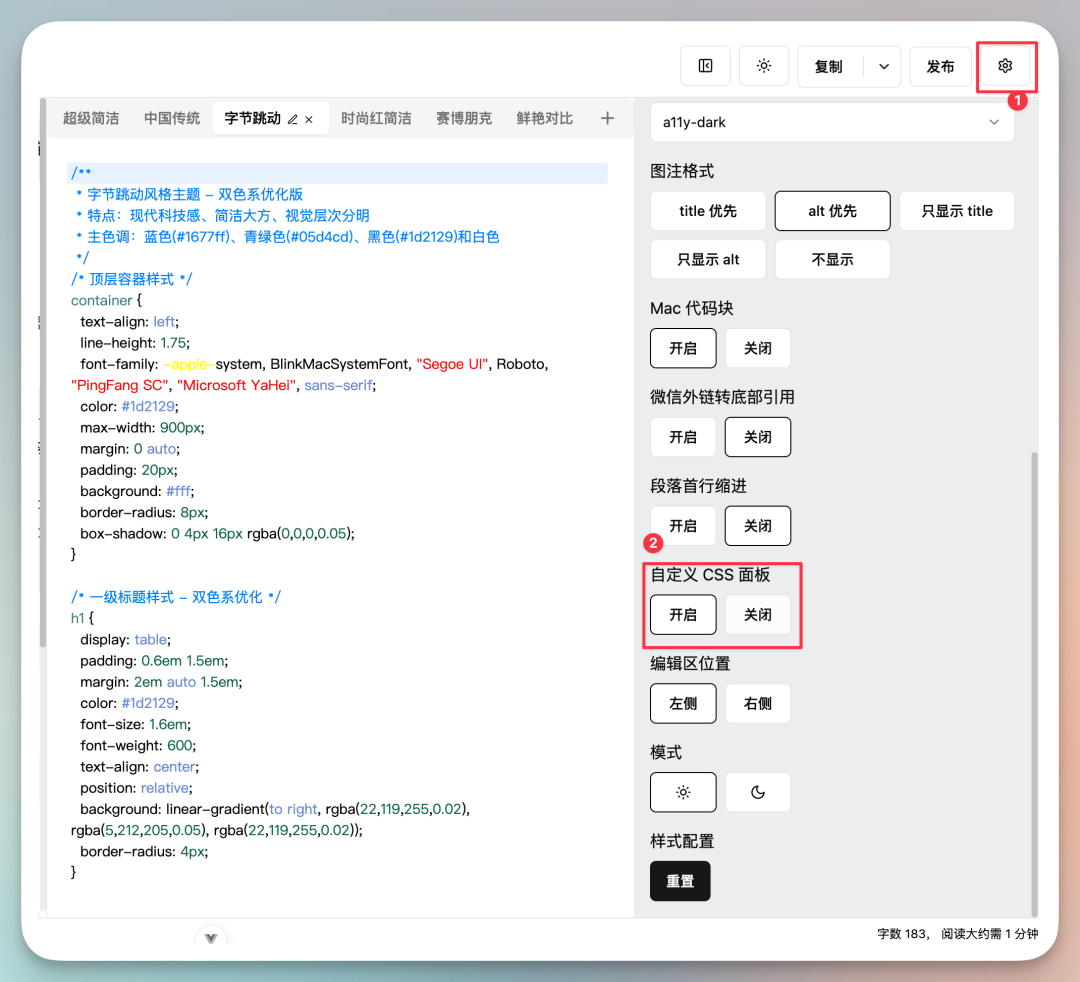Click the down arrow at the editor bottom
Viewport: 1080px width, 982px height.
(211, 938)
